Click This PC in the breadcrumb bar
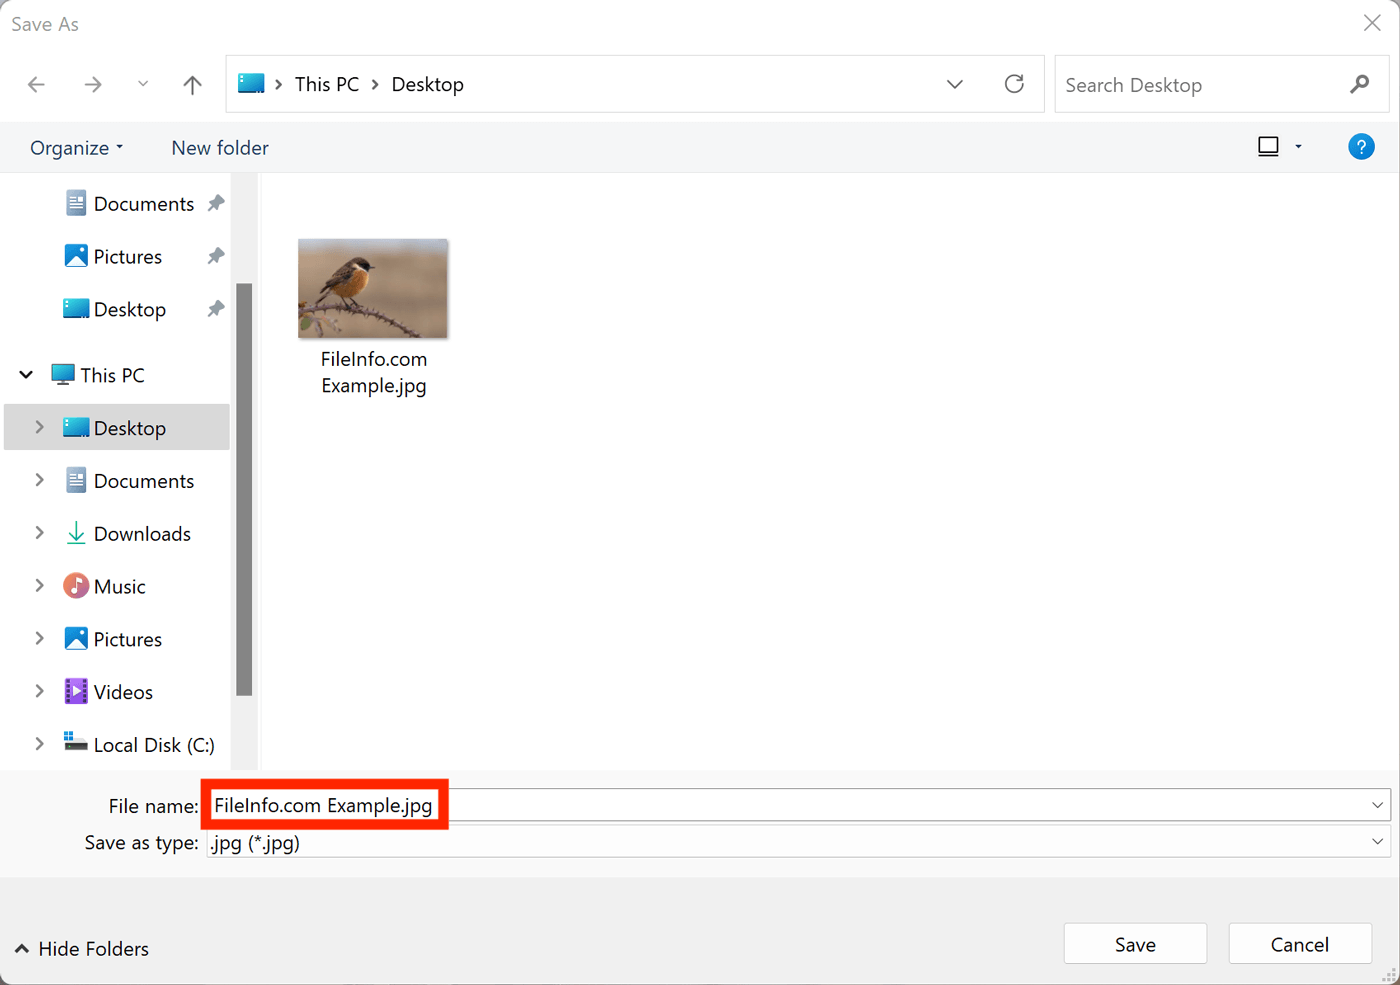This screenshot has width=1400, height=985. (x=326, y=84)
